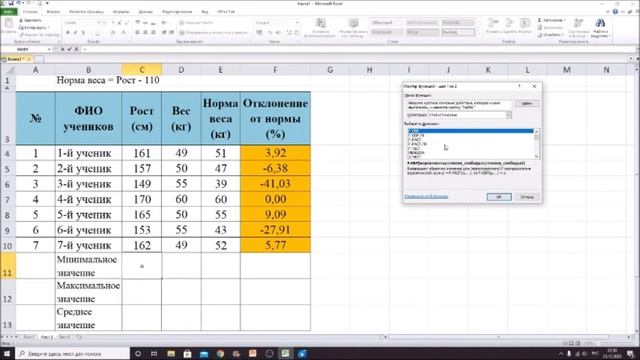Open the green File tab

click(9, 12)
